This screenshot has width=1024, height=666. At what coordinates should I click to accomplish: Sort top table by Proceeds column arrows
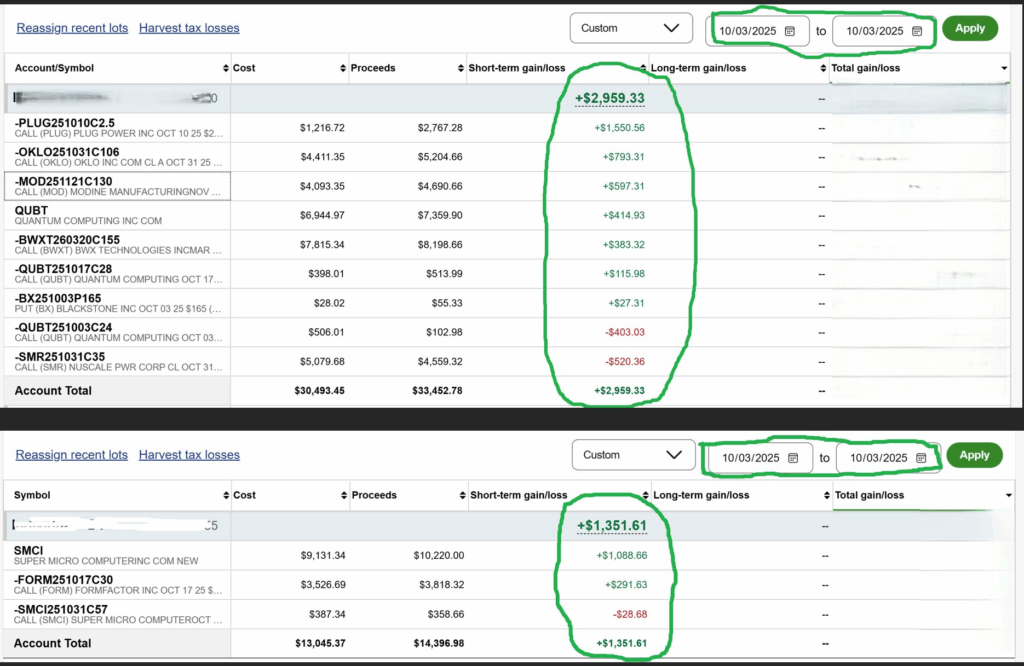click(460, 68)
